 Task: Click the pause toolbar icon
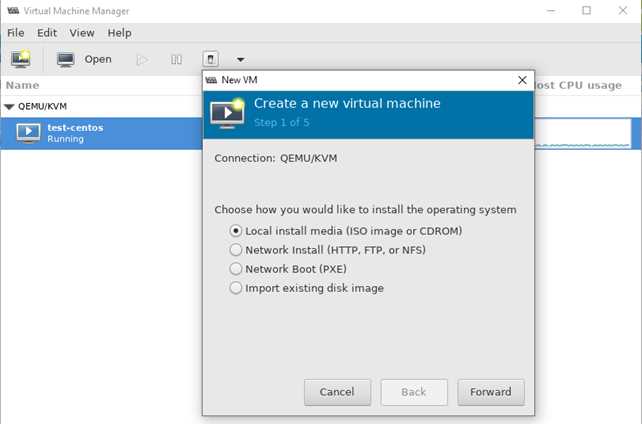coord(176,60)
